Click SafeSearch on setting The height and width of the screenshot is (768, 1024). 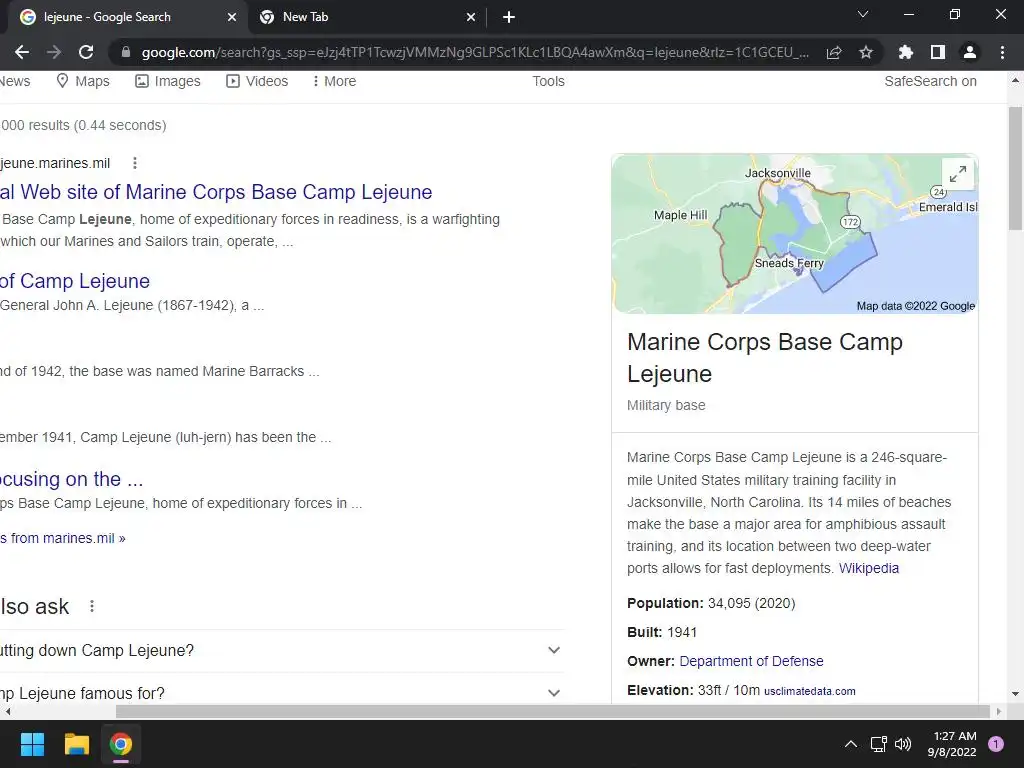931,81
